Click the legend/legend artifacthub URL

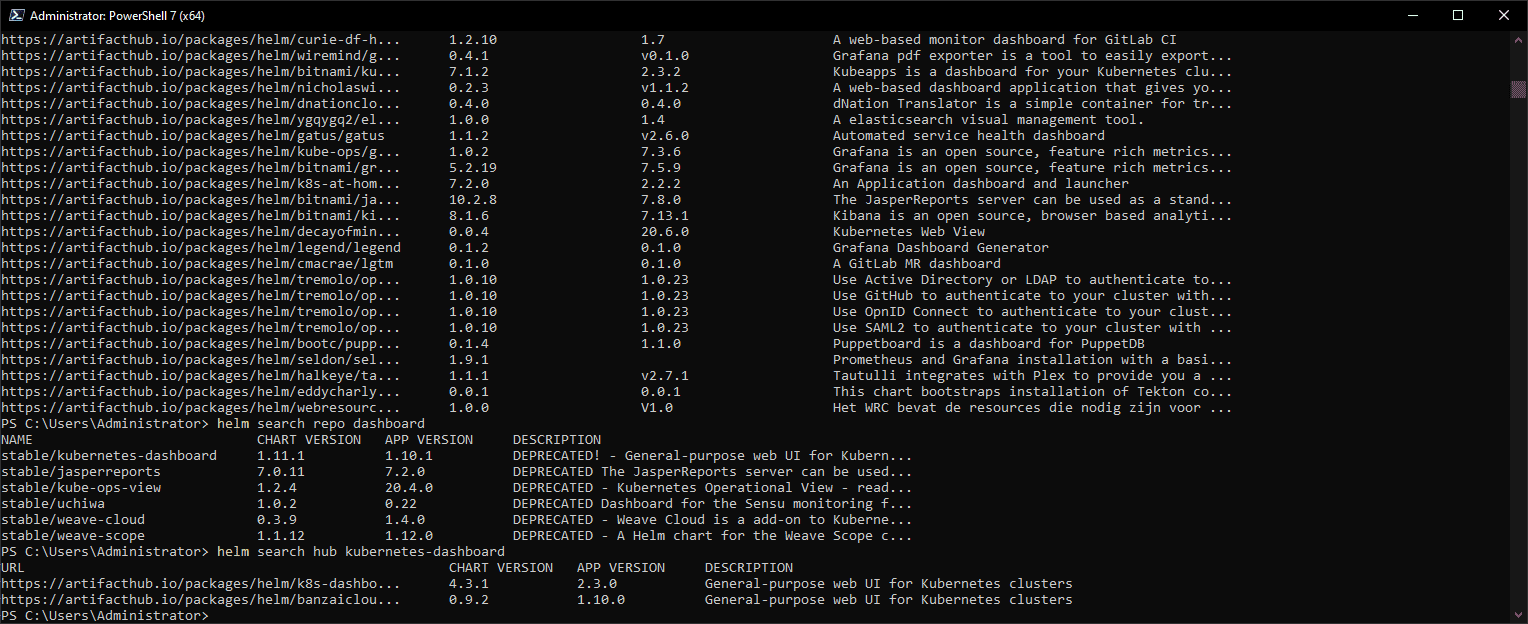(x=200, y=248)
